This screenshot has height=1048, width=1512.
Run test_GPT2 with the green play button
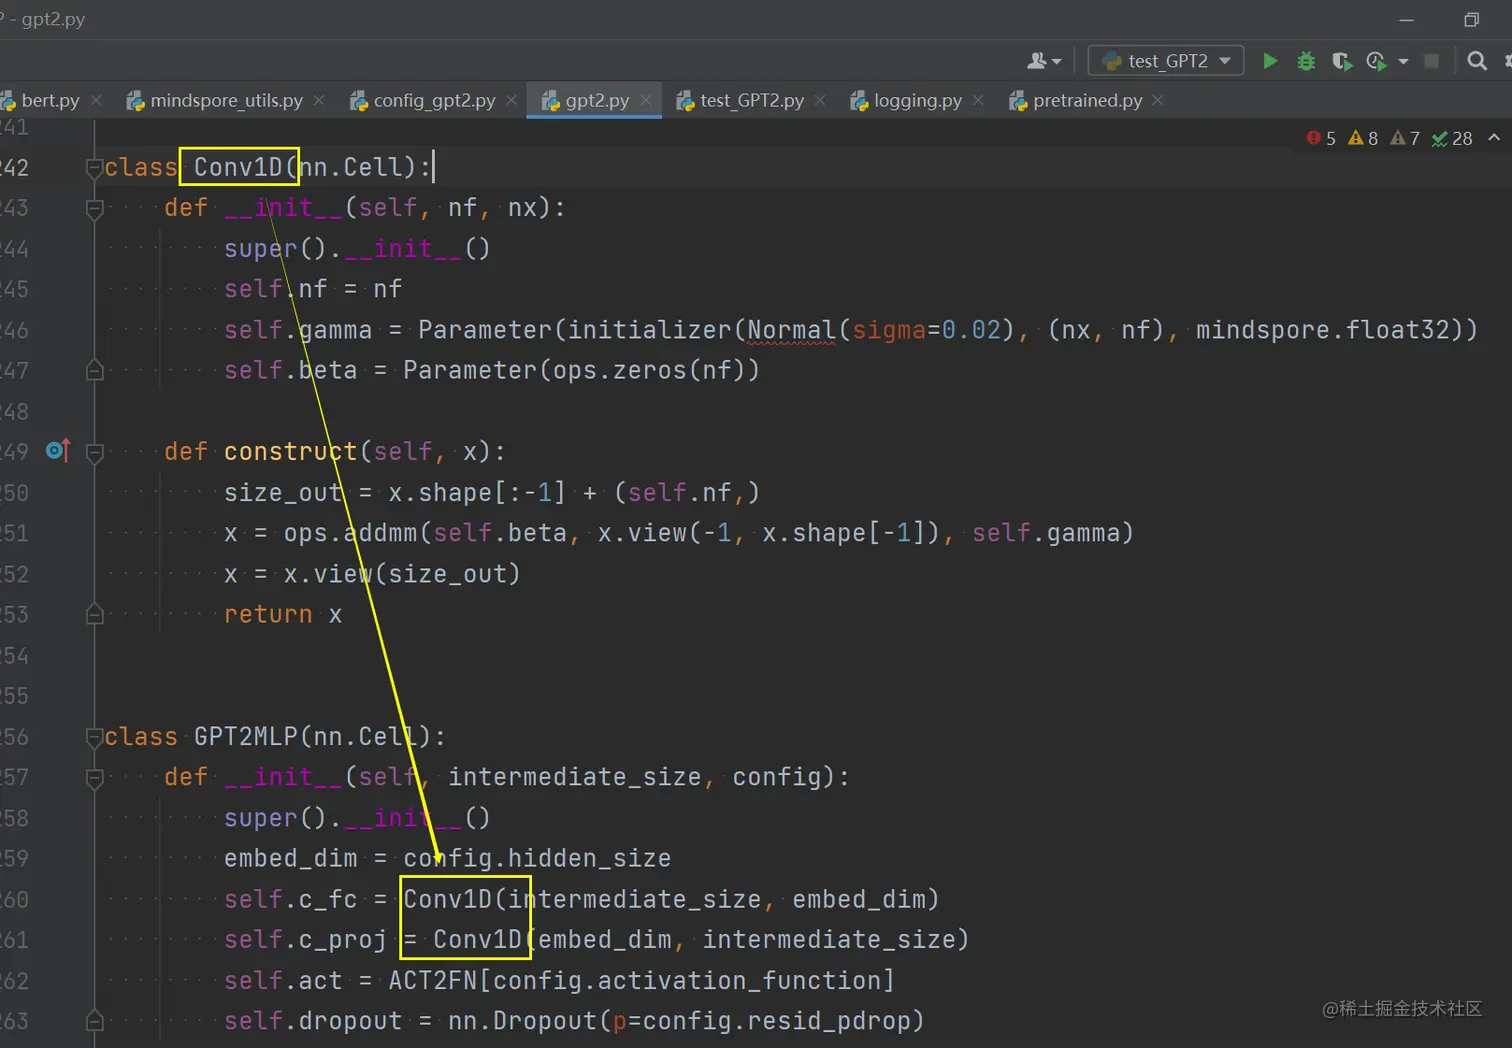(x=1270, y=61)
